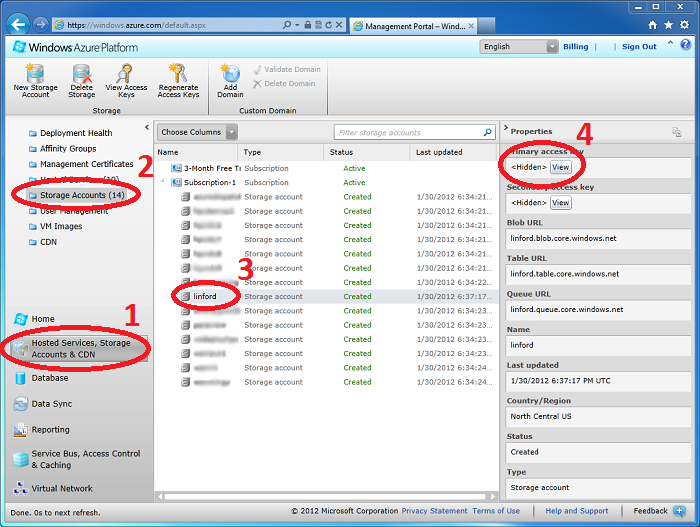Select Storage Accounts (14) folder

[x=76, y=195]
